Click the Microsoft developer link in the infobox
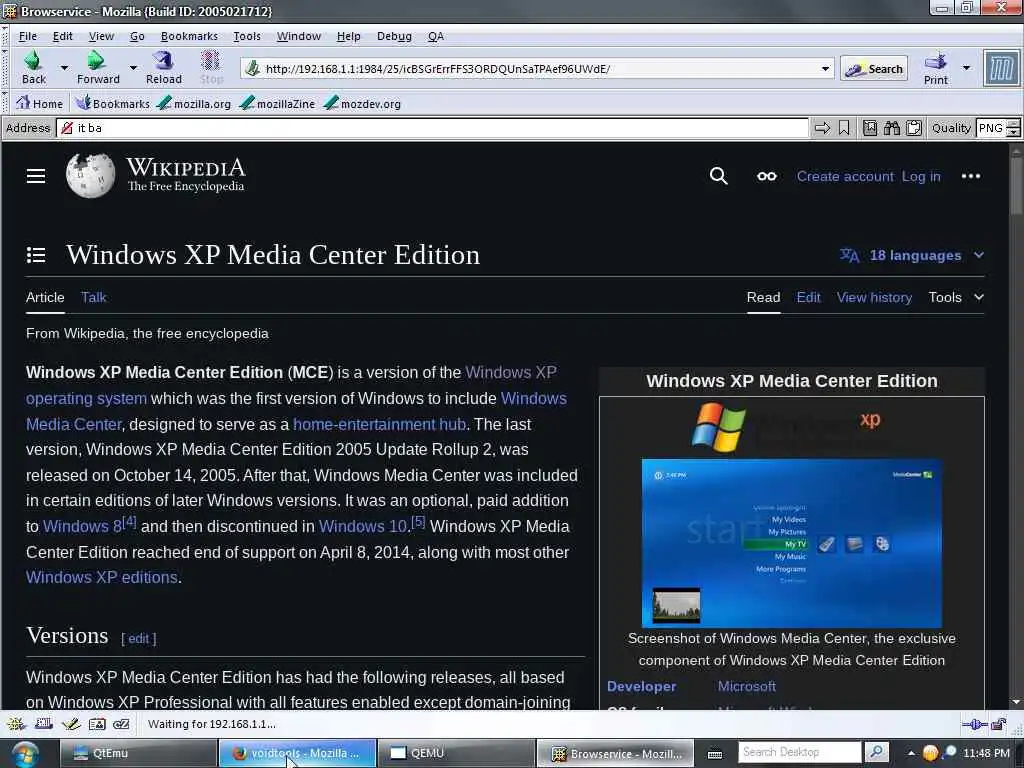Image resolution: width=1024 pixels, height=768 pixels. click(x=746, y=686)
